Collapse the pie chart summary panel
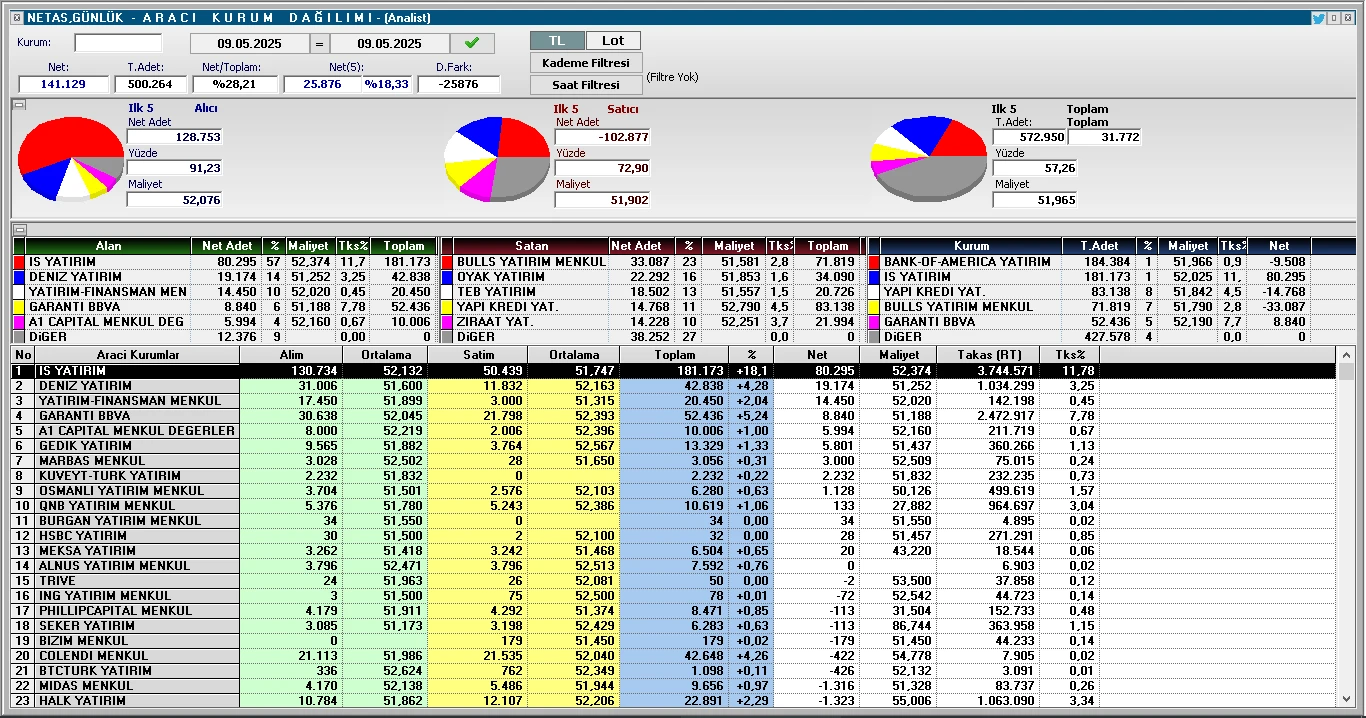 coord(19,103)
